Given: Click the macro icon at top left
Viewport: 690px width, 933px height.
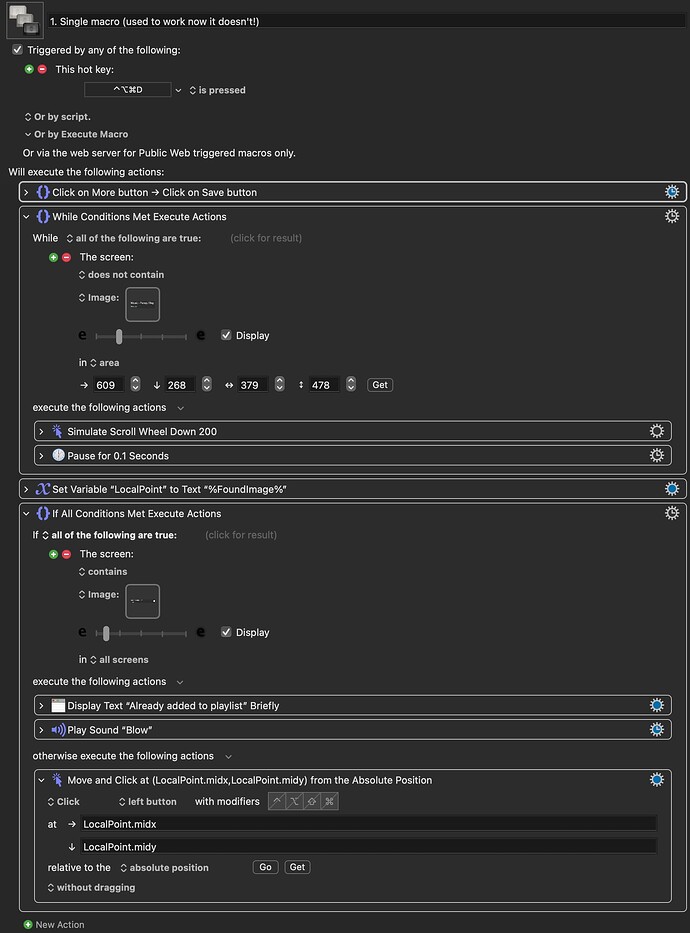Looking at the screenshot, I should click(24, 19).
